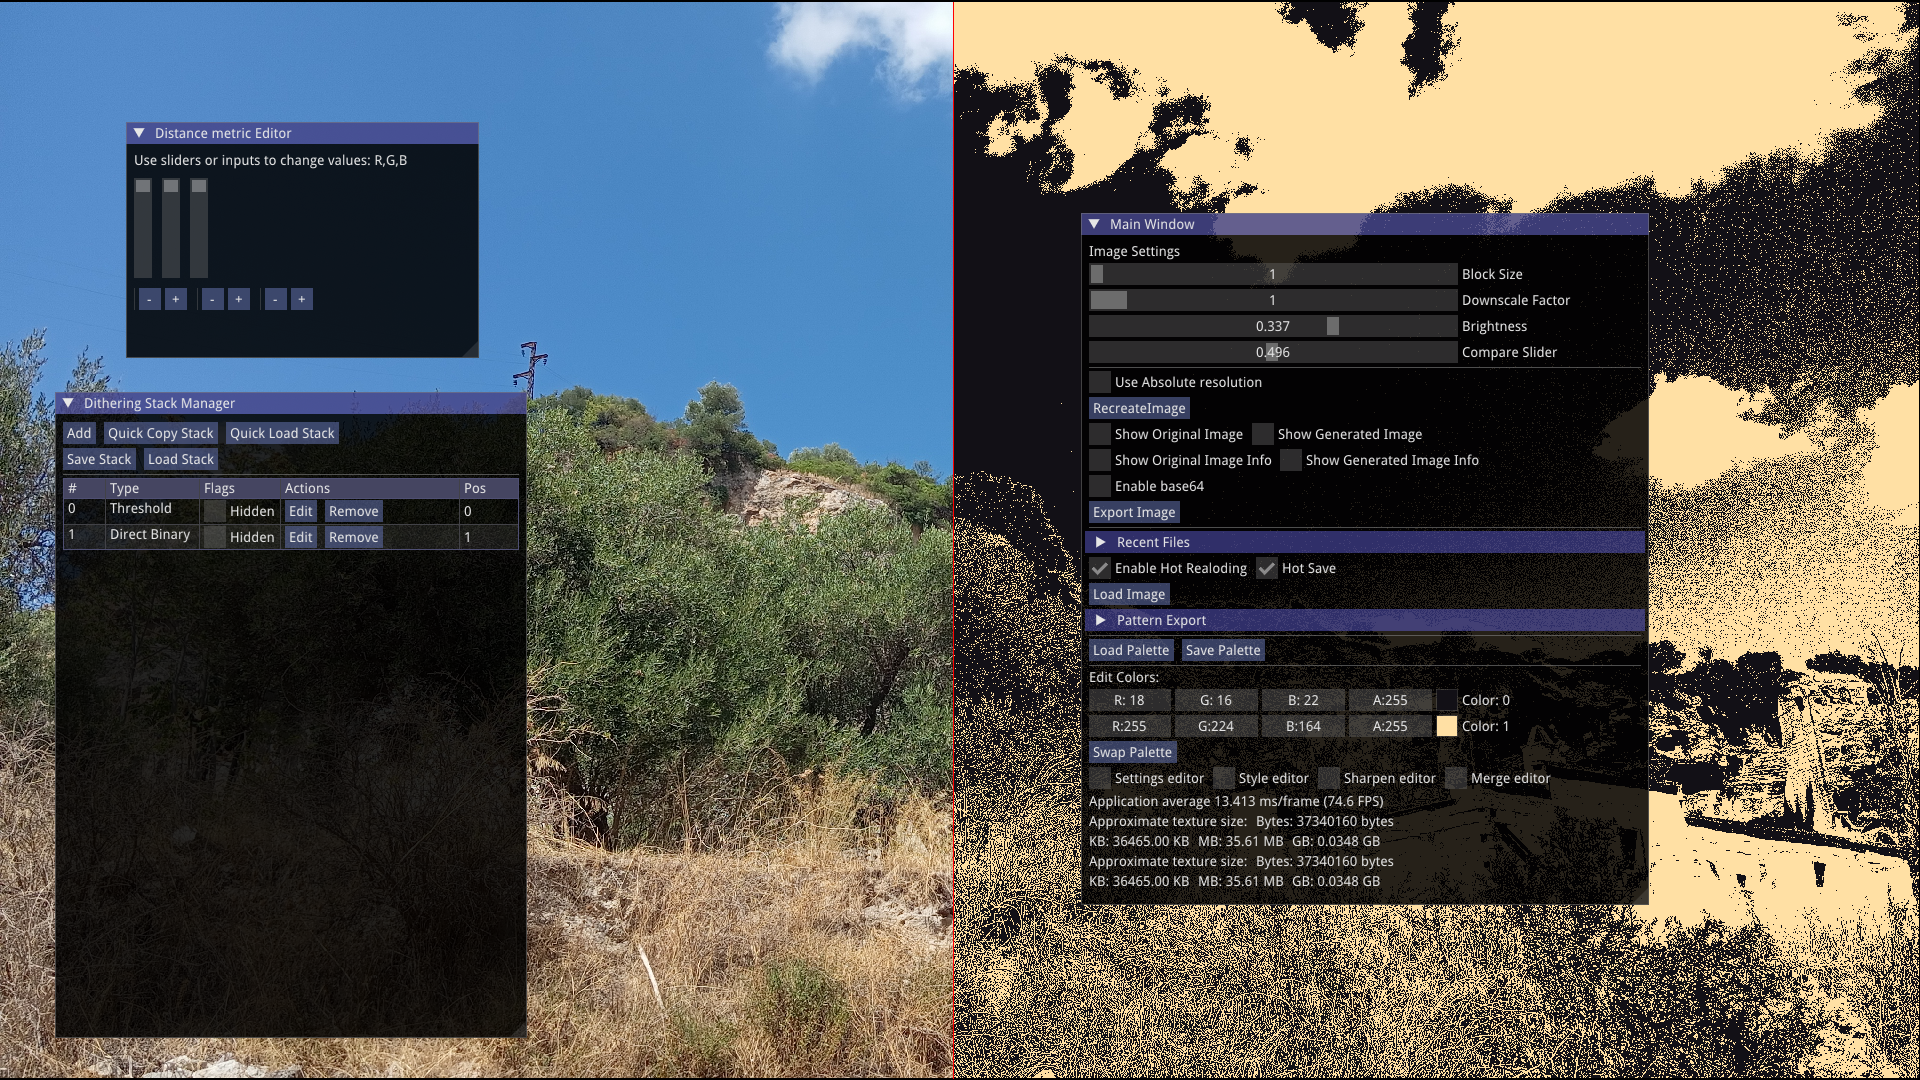1920x1080 pixels.
Task: Toggle Enable Hot Realoding checkbox
Action: 1100,568
